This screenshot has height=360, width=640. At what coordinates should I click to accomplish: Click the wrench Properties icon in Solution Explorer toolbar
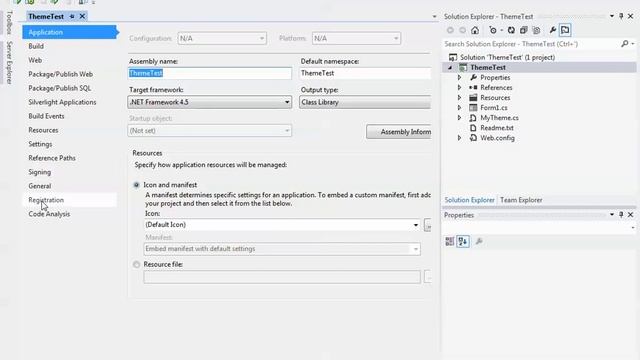(552, 30)
